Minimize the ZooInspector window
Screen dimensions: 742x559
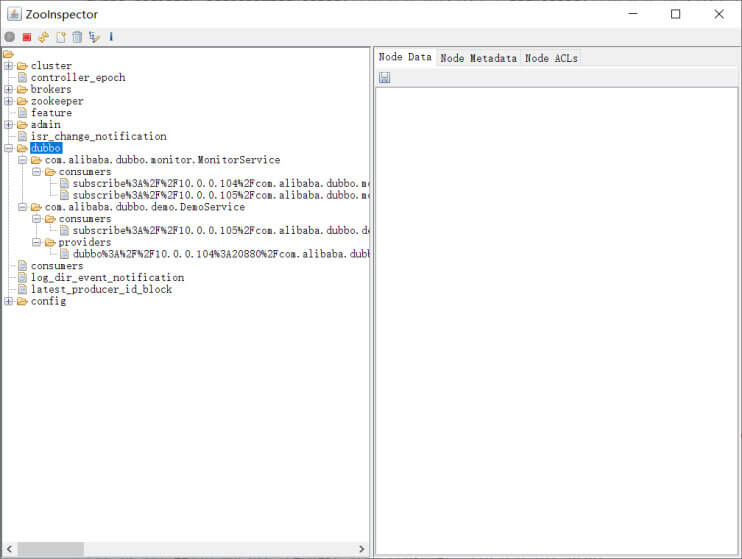633,14
